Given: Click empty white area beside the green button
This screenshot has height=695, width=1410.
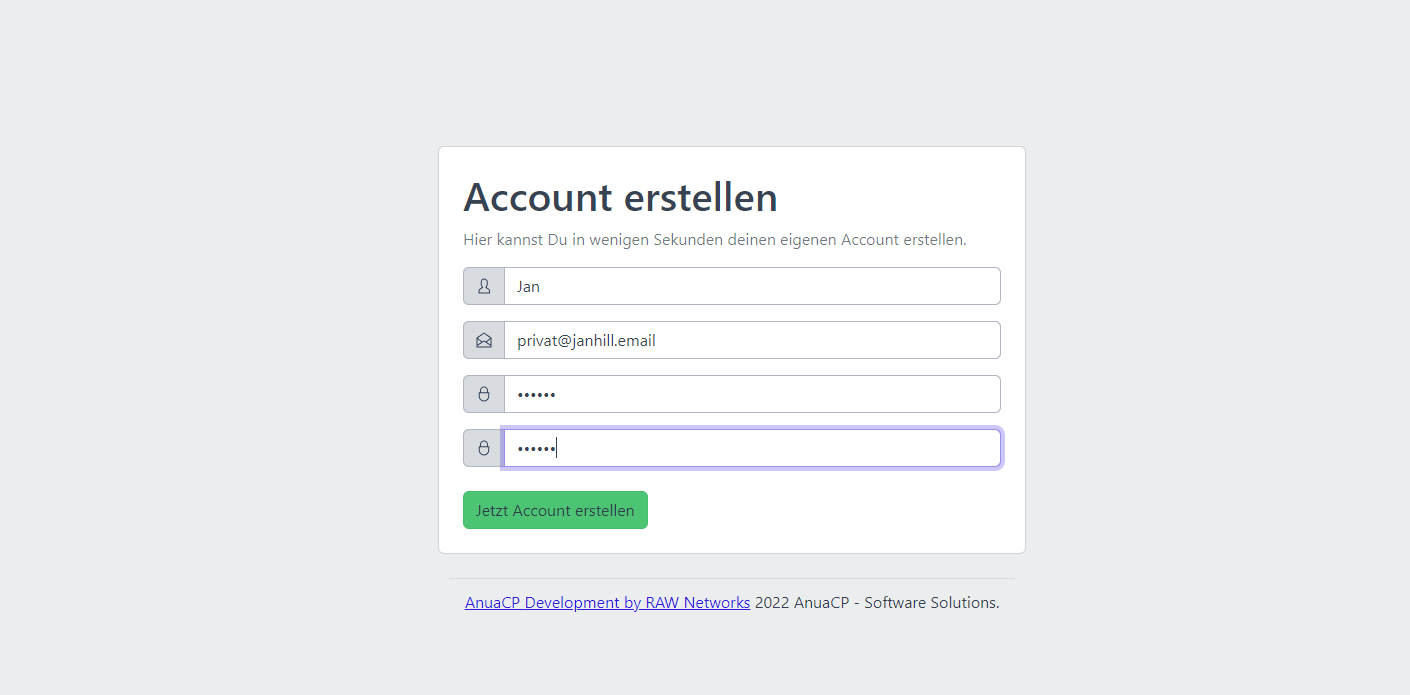Looking at the screenshot, I should pos(830,510).
